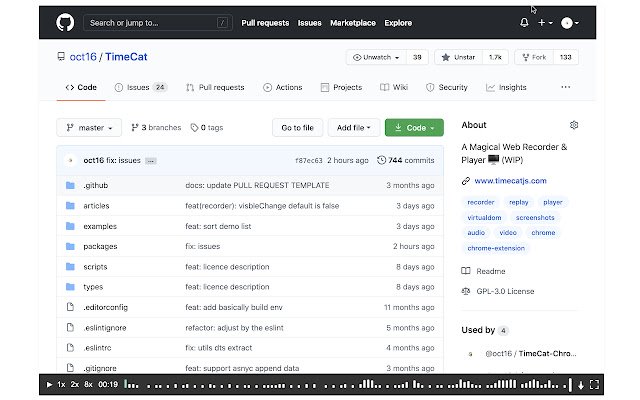Open the .eslintrc file

tap(97, 348)
